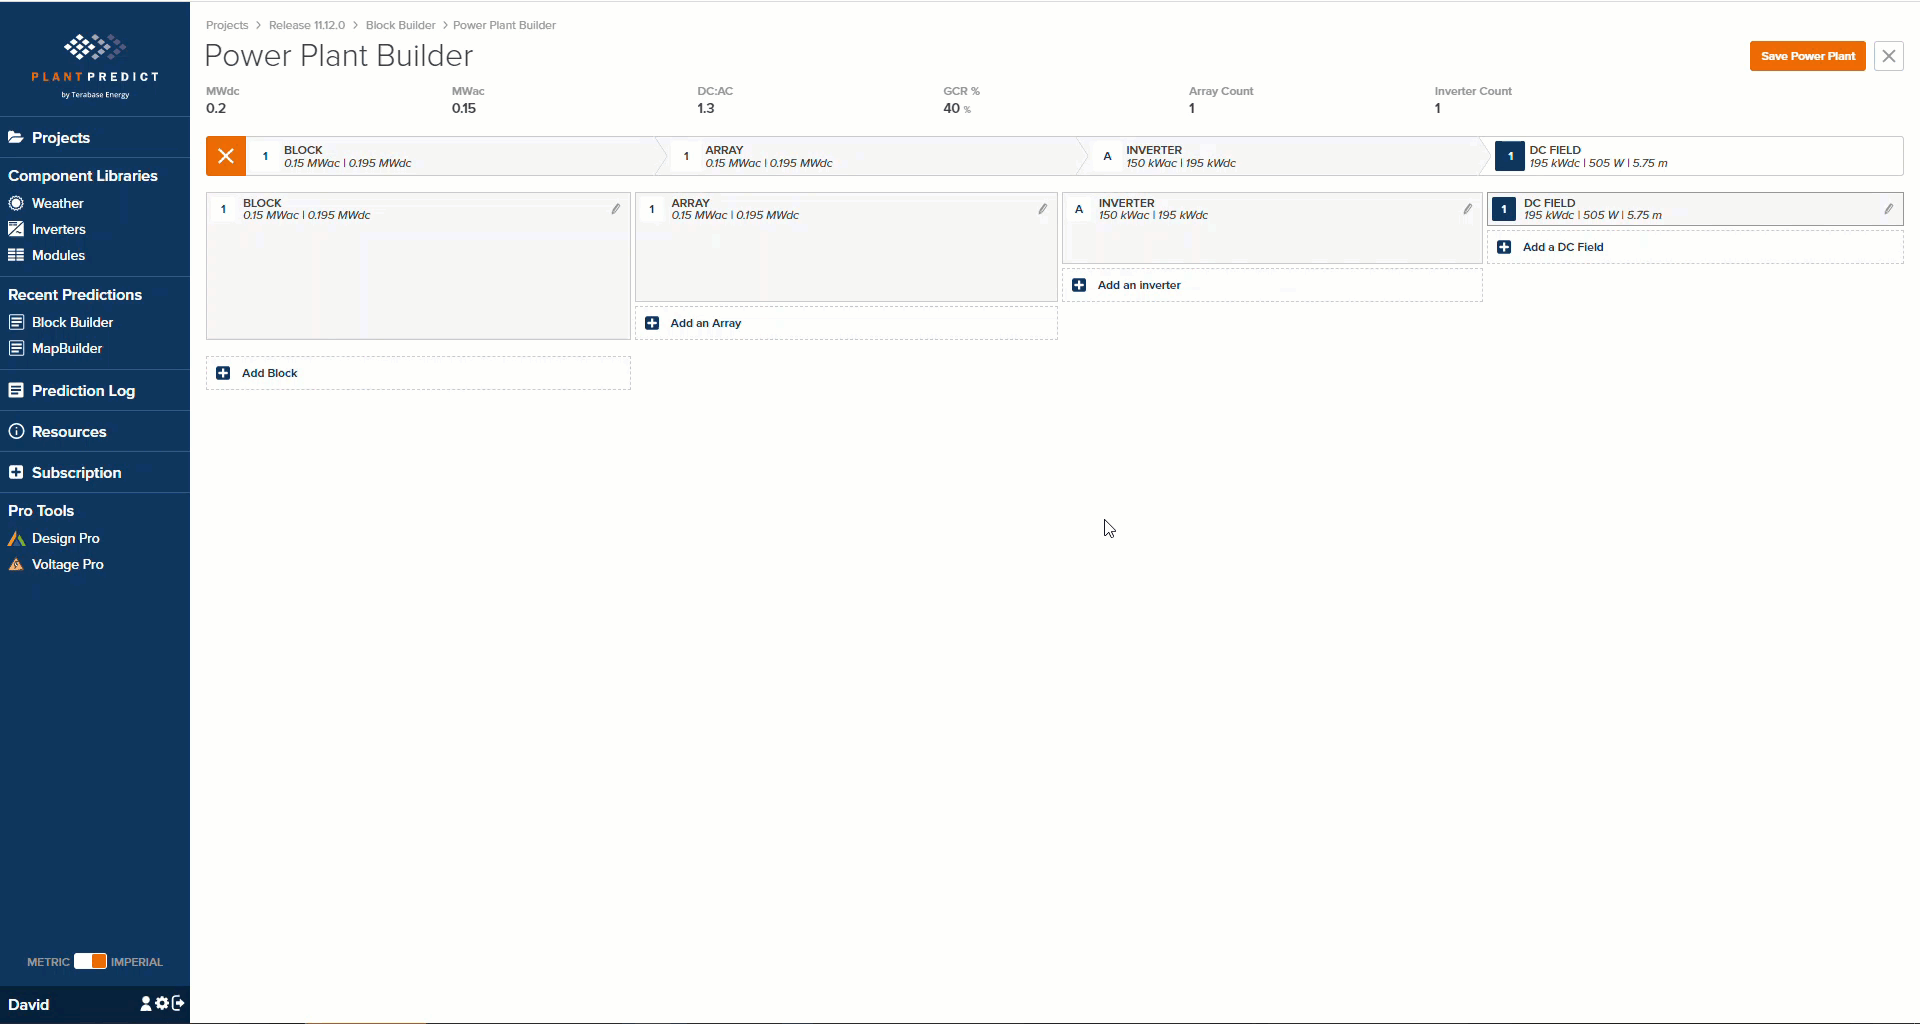Open the Inverters component library
This screenshot has height=1024, width=1920.
click(59, 229)
